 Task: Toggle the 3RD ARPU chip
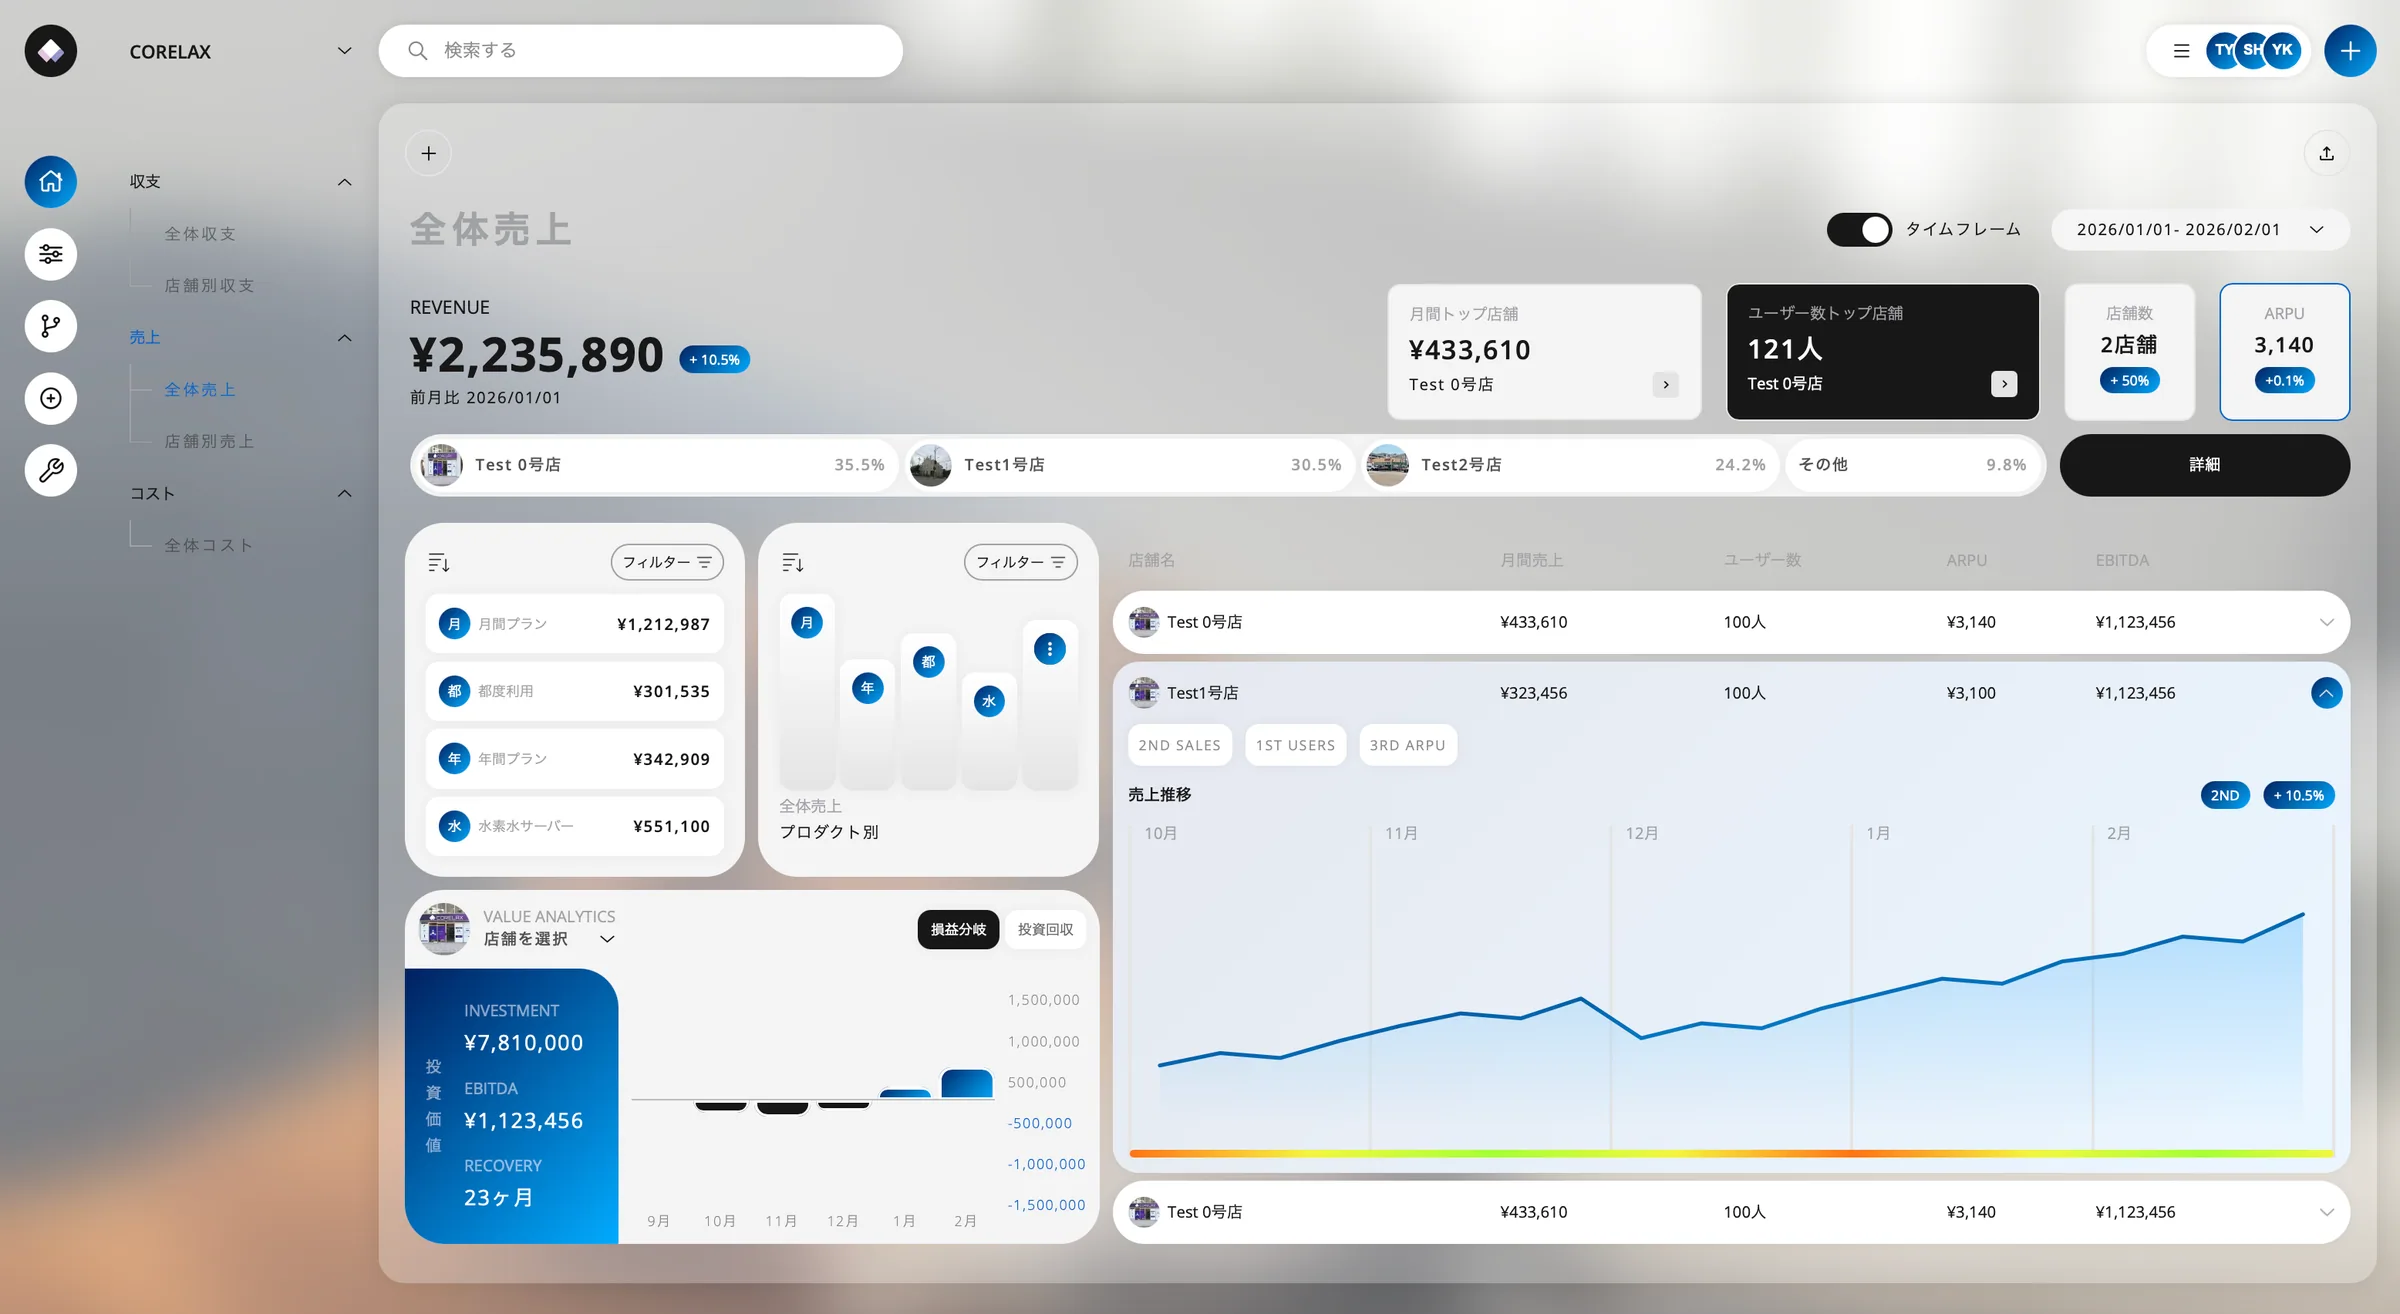click(1408, 745)
